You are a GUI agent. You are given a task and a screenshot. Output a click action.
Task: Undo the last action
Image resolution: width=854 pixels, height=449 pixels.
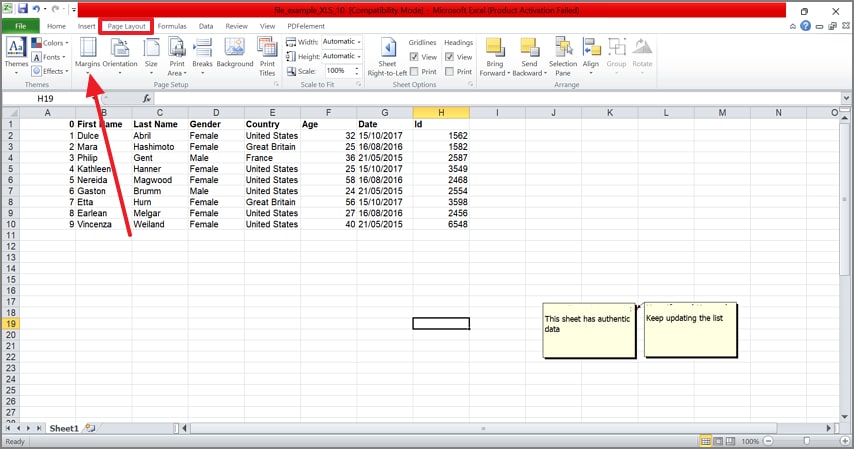tap(36, 9)
